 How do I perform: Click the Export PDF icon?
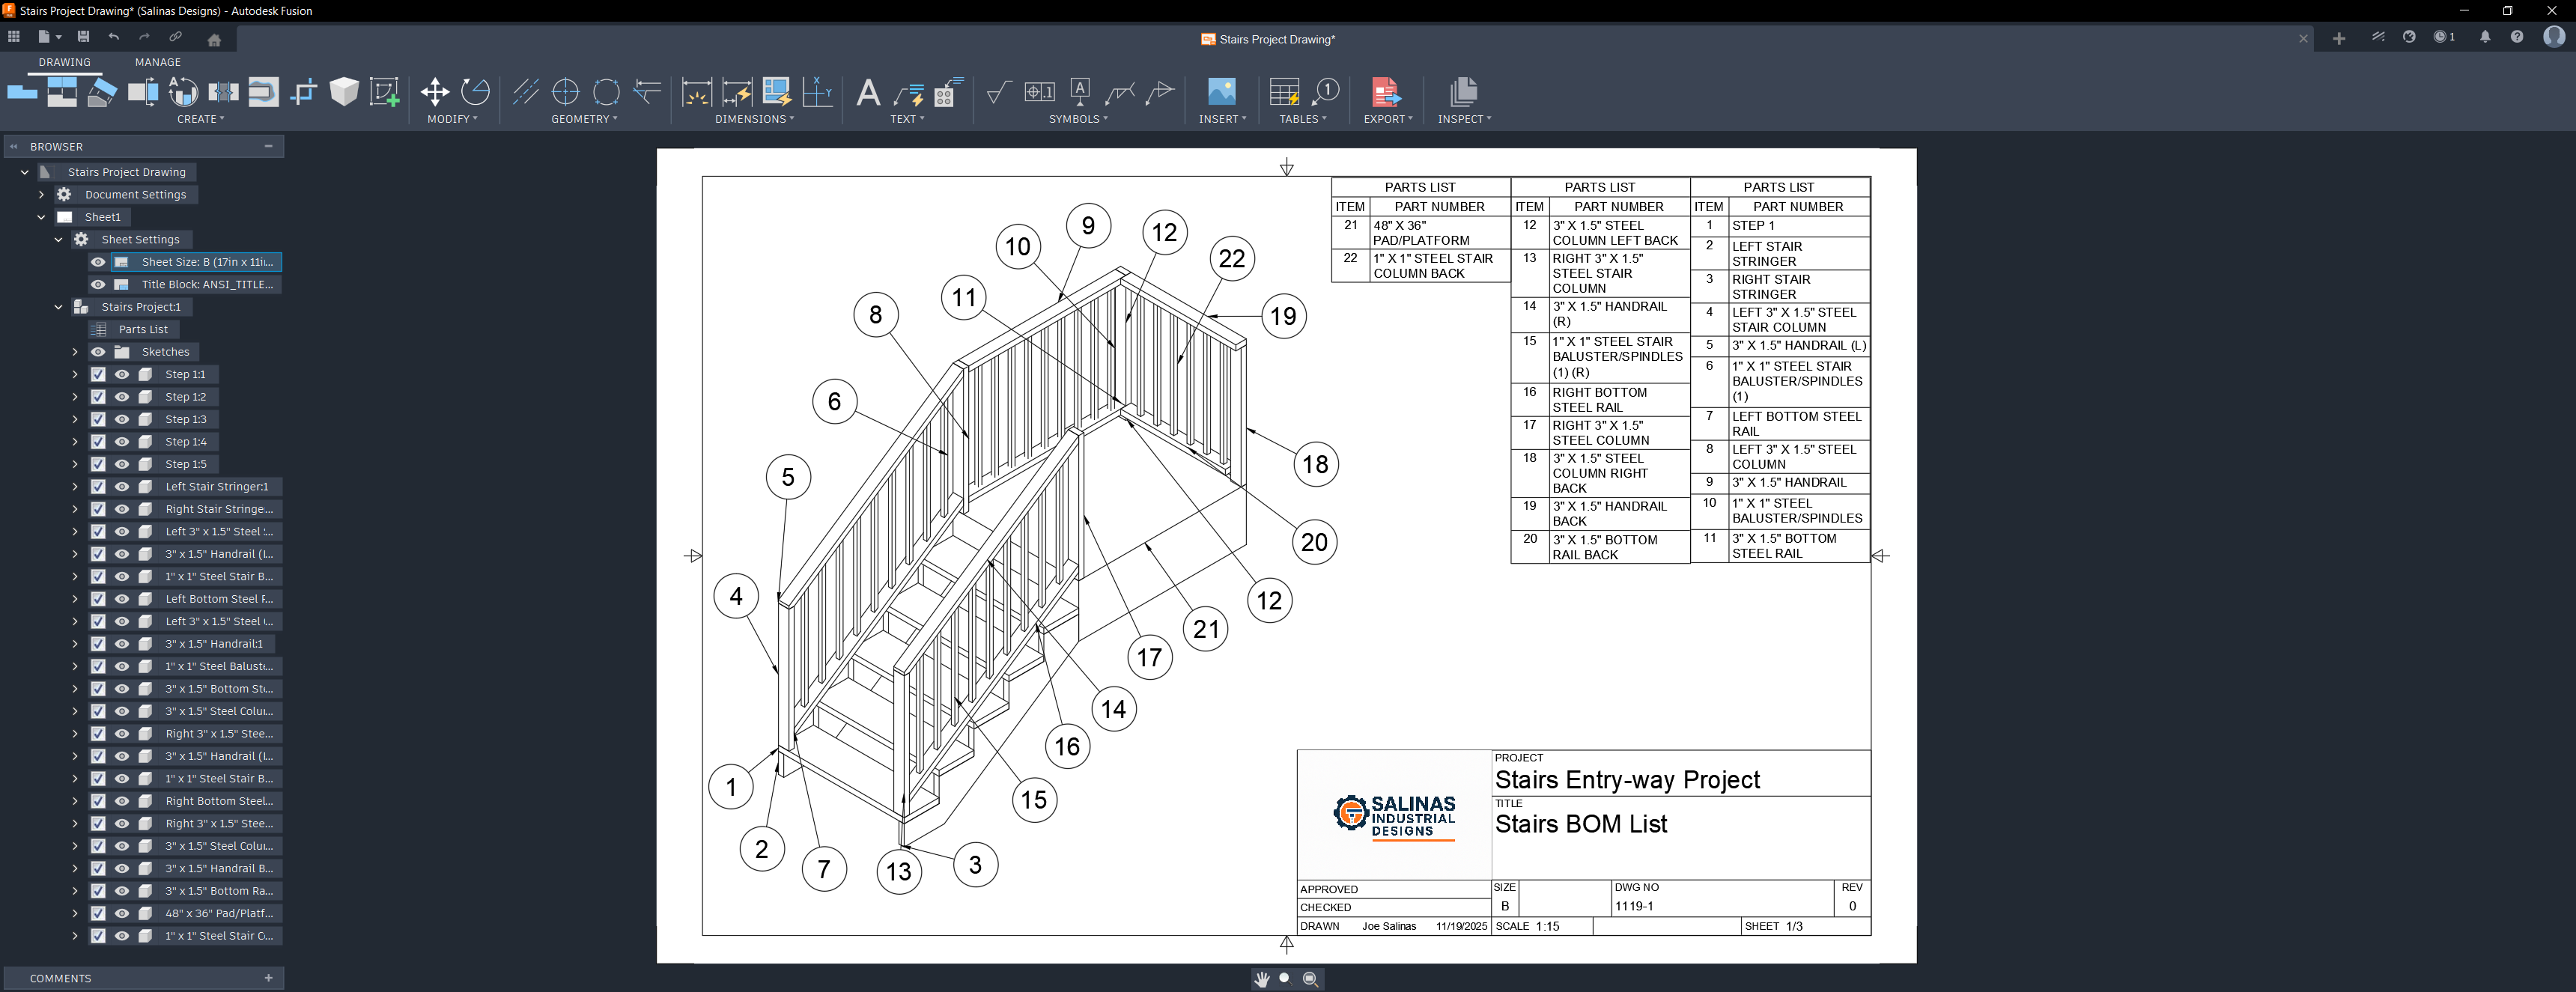point(1386,92)
